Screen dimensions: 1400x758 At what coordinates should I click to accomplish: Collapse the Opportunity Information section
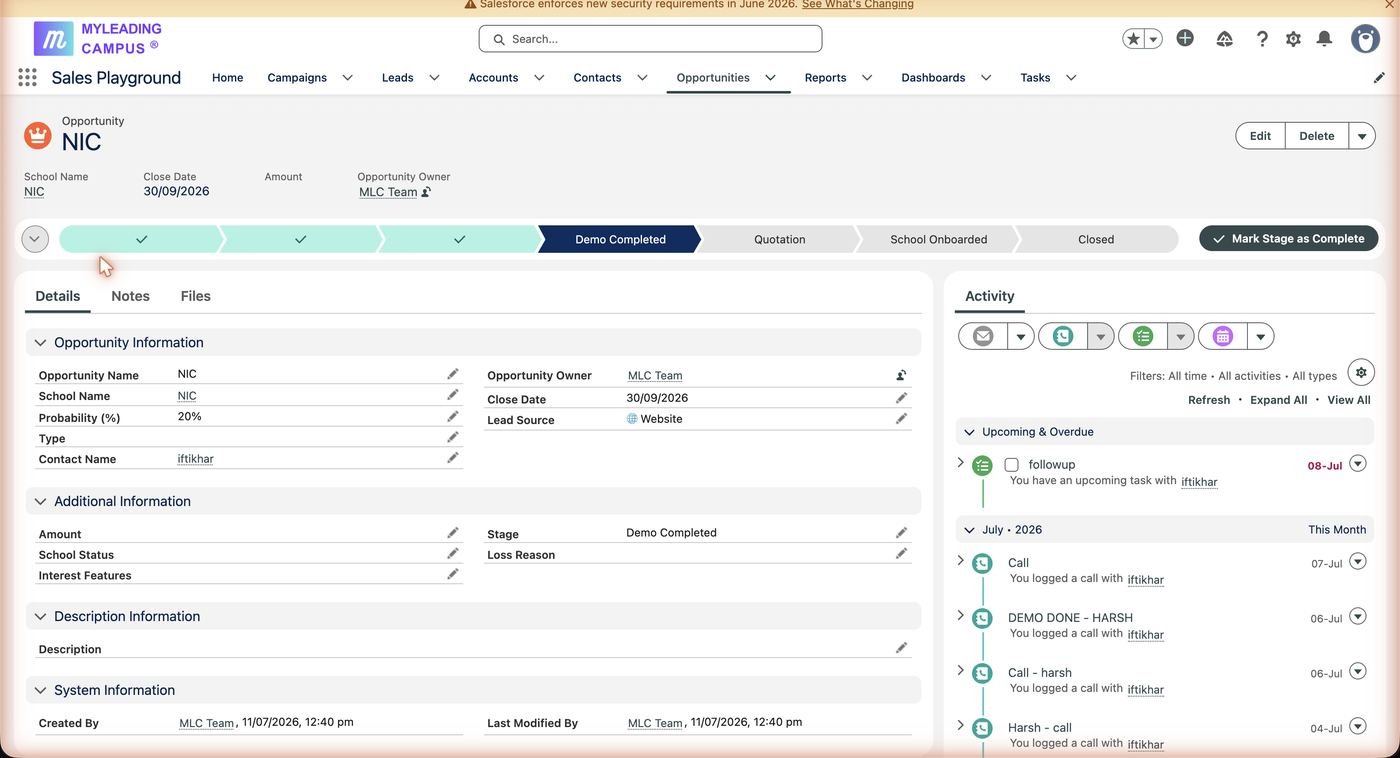40,342
